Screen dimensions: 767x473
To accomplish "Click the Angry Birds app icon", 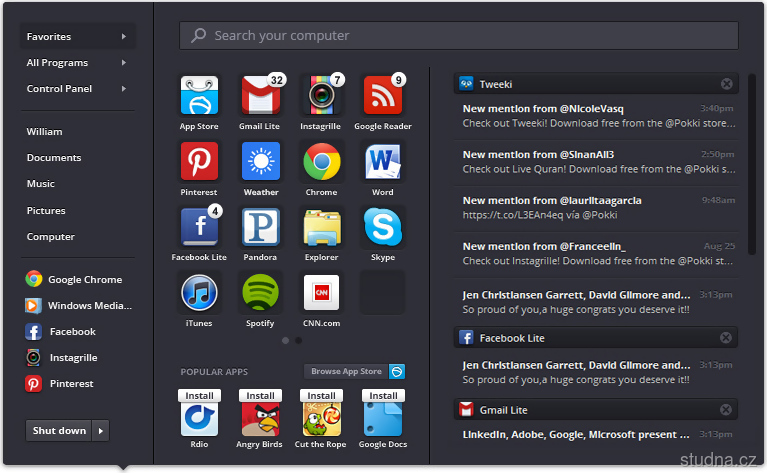I will [261, 419].
